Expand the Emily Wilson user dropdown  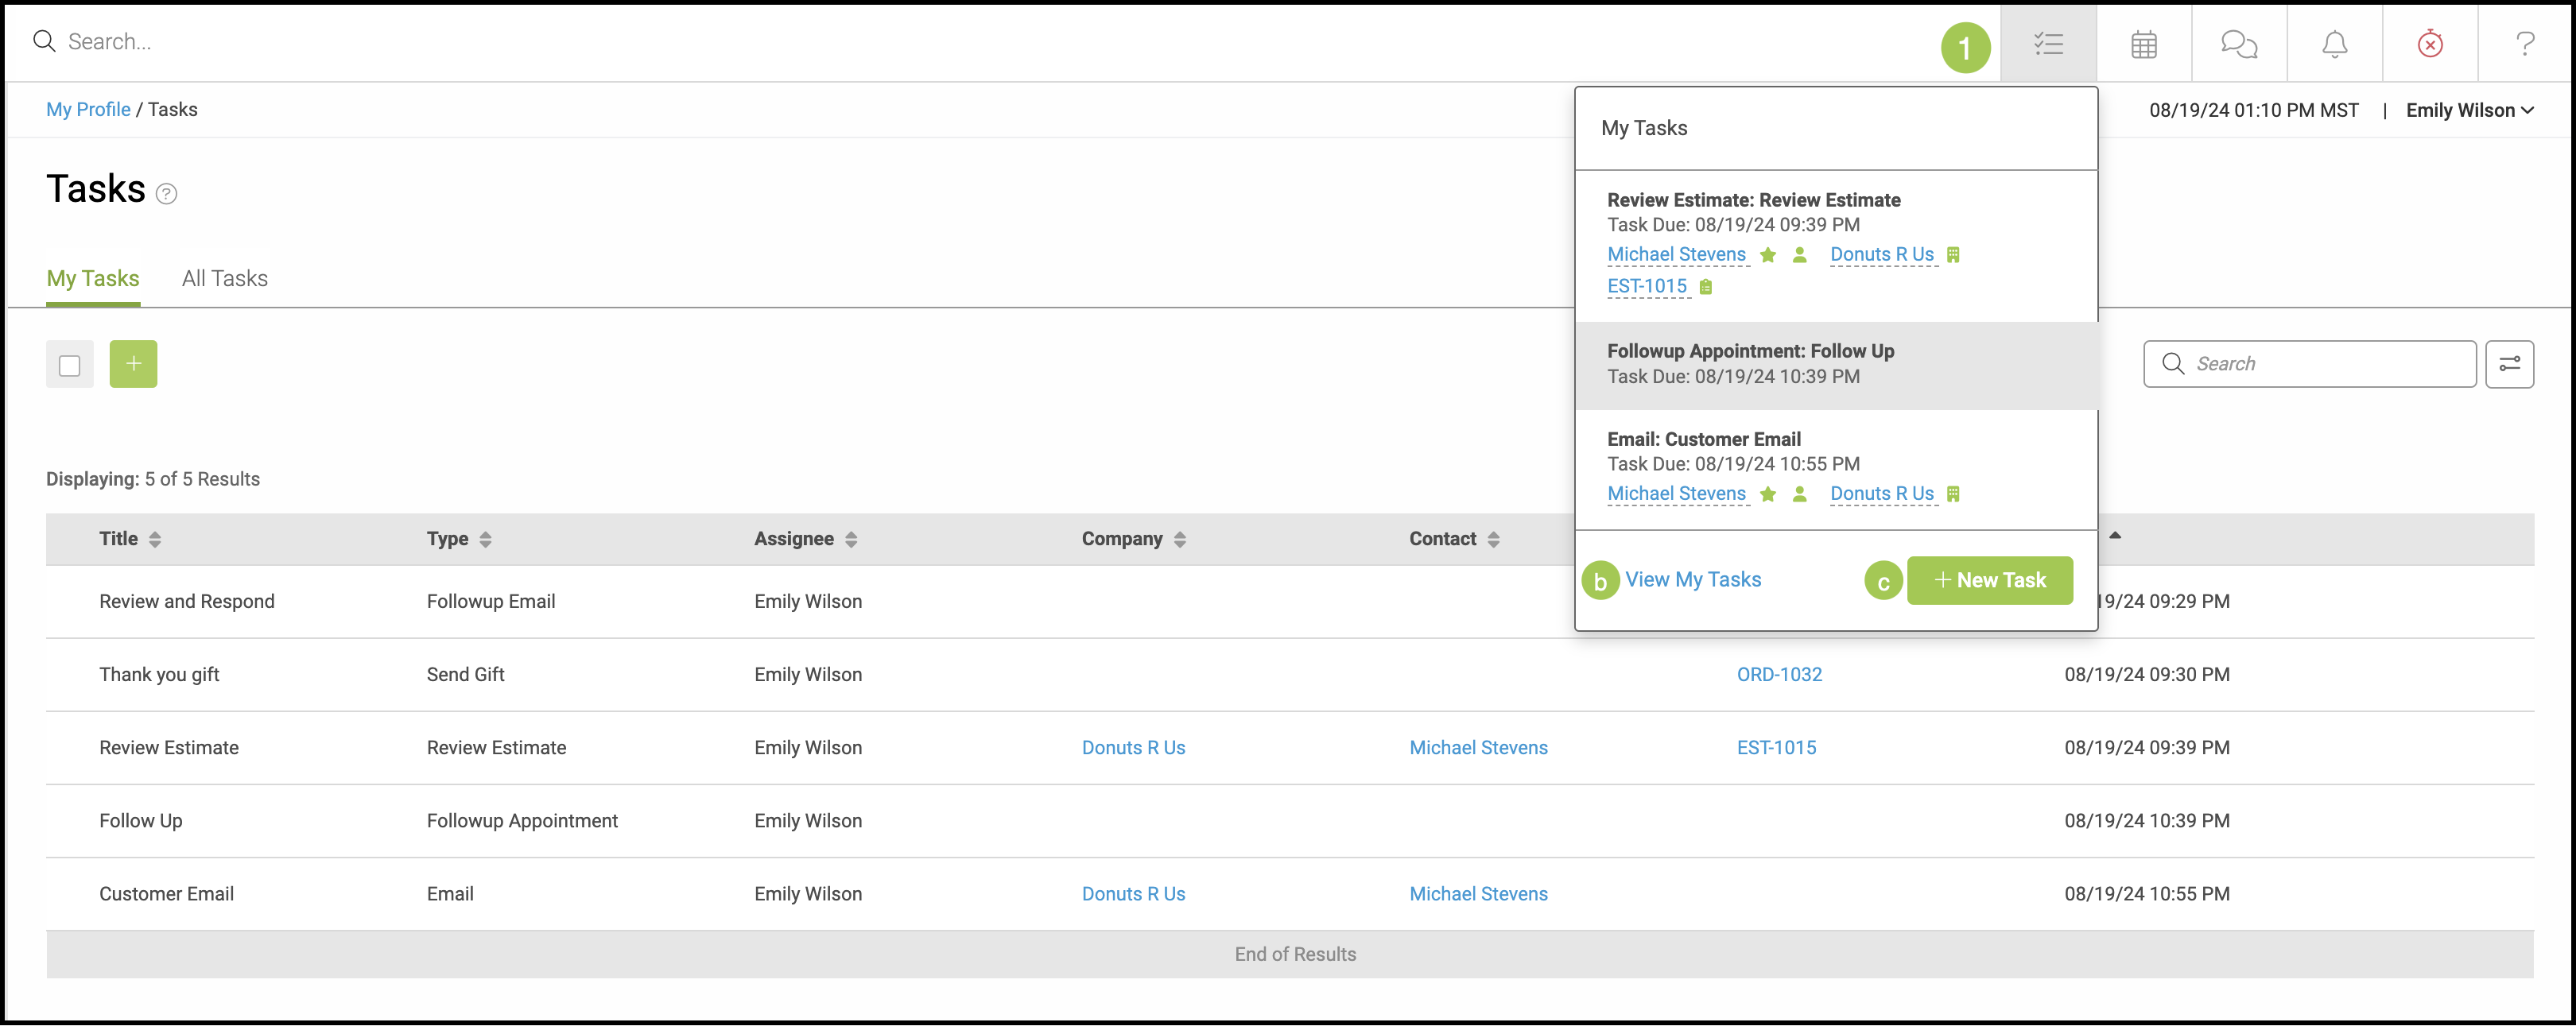click(2468, 110)
